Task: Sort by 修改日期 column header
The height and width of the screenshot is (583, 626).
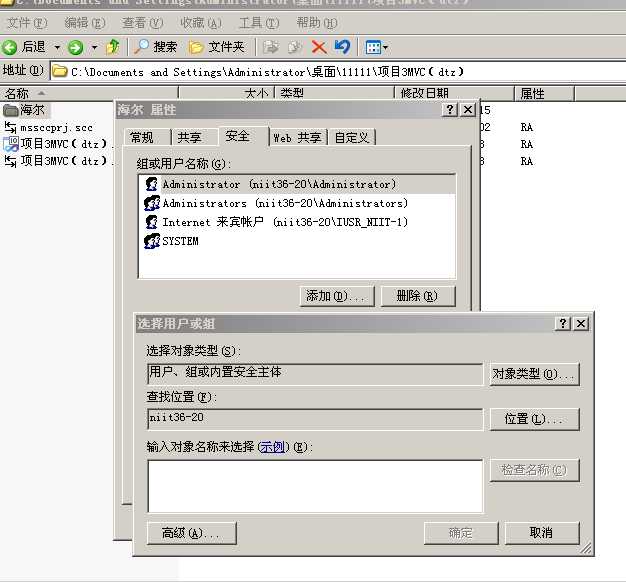Action: tap(454, 93)
